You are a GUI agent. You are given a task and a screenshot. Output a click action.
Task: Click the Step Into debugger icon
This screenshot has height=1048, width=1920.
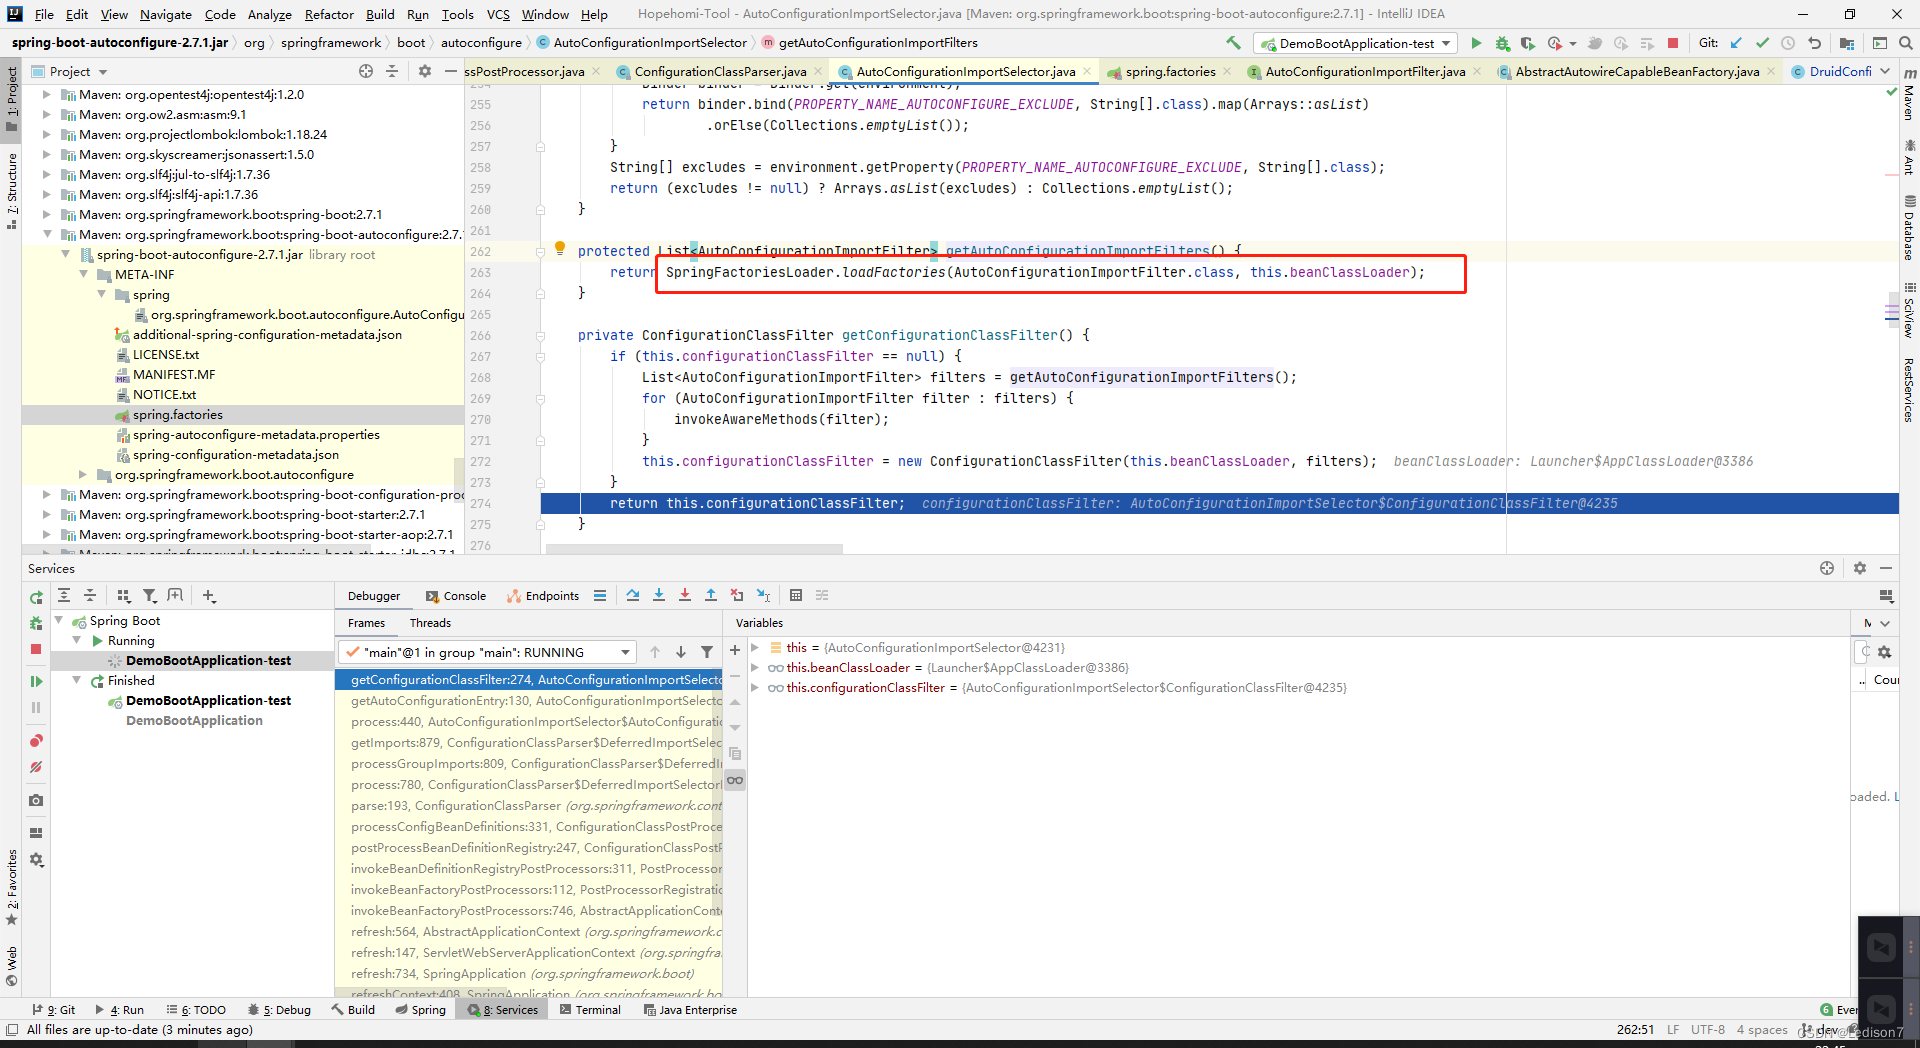[x=659, y=595]
